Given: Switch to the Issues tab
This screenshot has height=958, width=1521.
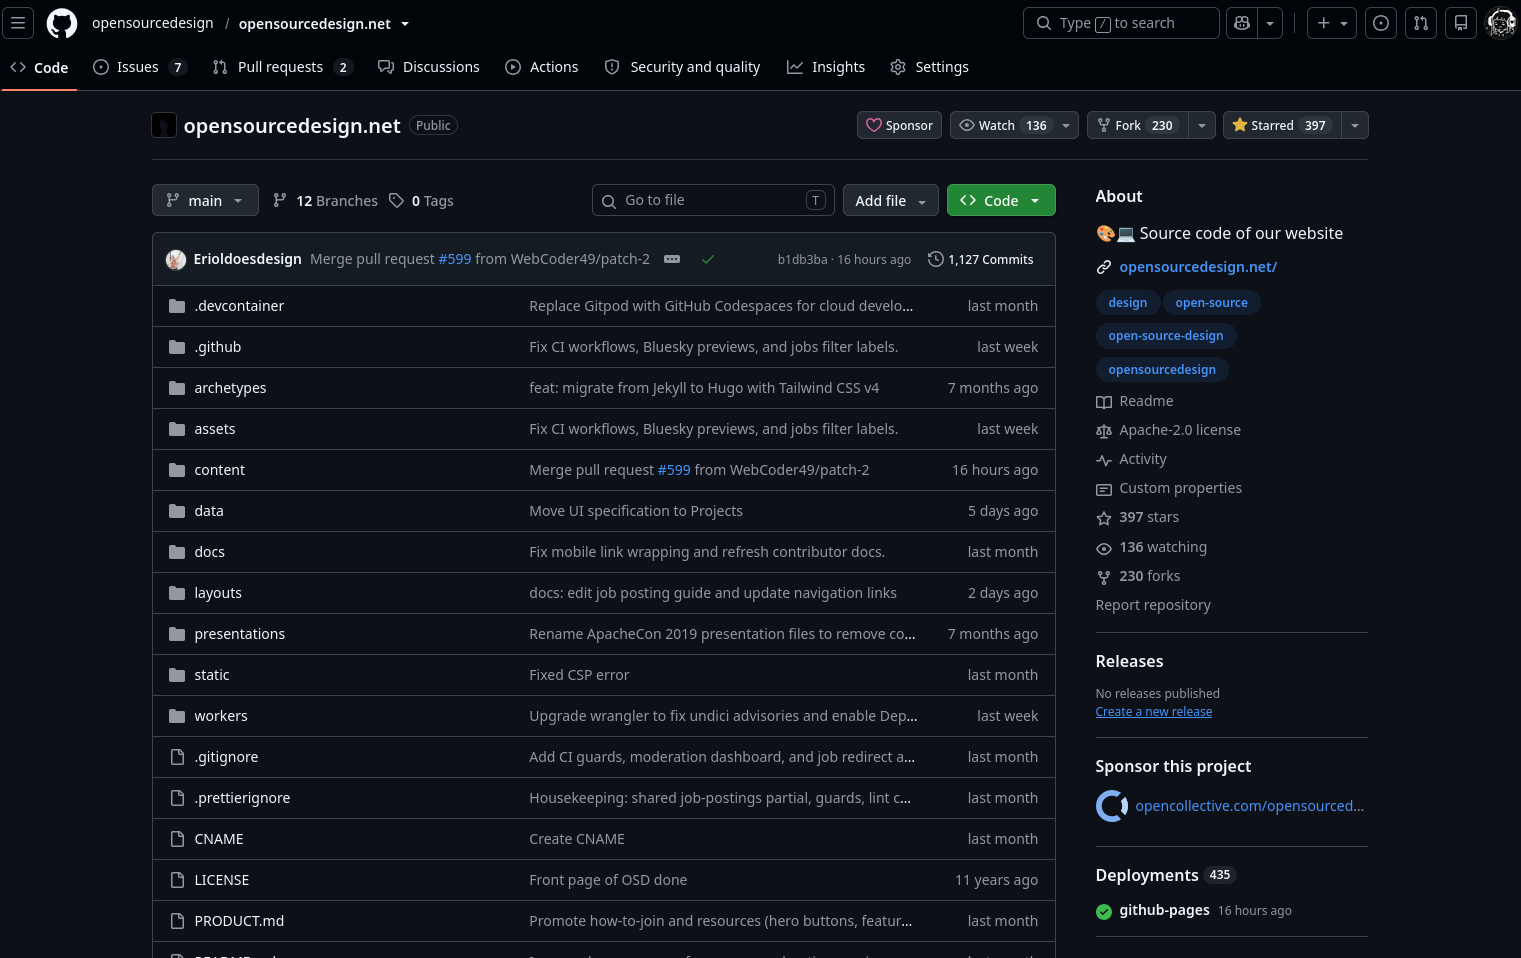Looking at the screenshot, I should coord(139,67).
